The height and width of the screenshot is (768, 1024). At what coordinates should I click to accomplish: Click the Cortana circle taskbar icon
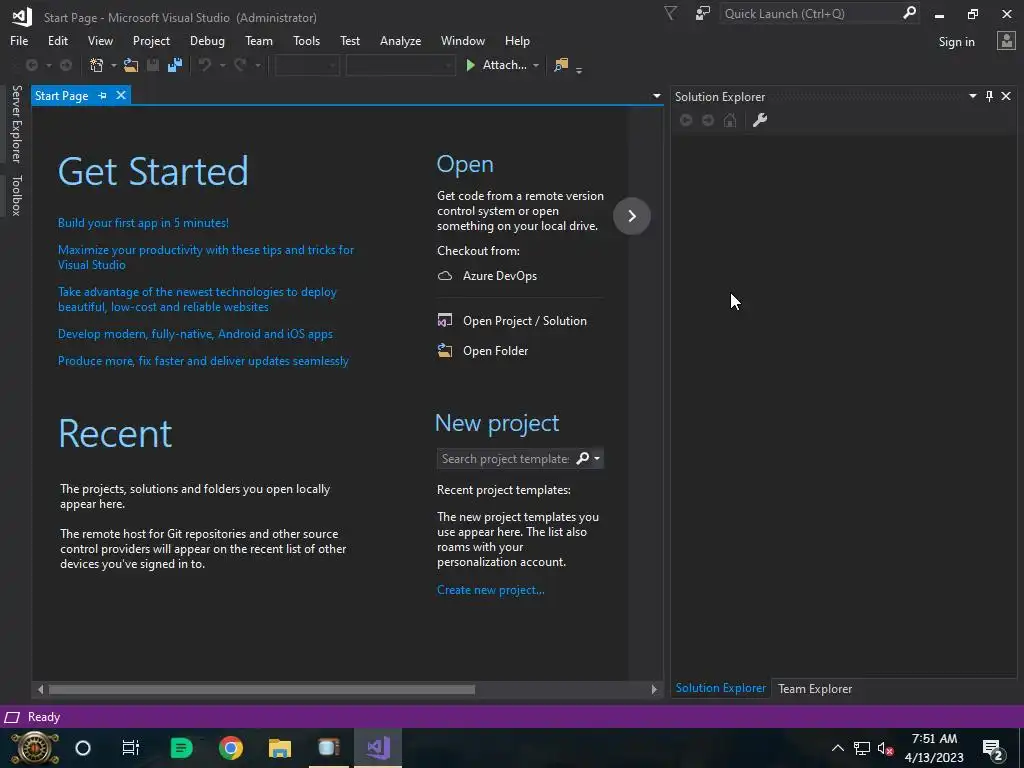83,748
